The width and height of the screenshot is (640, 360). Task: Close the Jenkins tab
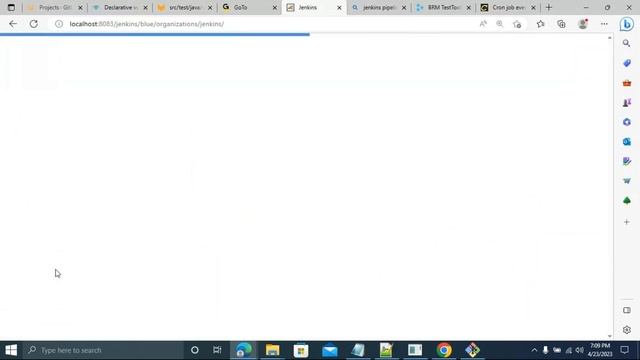coord(339,8)
